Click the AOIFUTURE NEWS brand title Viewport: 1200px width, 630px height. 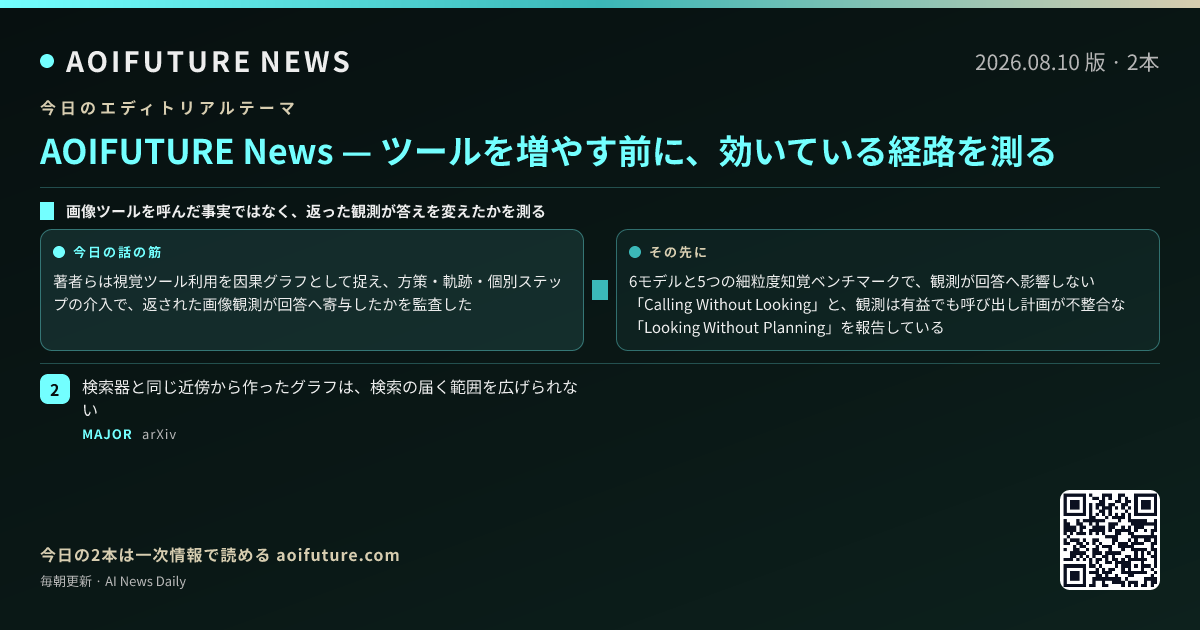tap(208, 62)
